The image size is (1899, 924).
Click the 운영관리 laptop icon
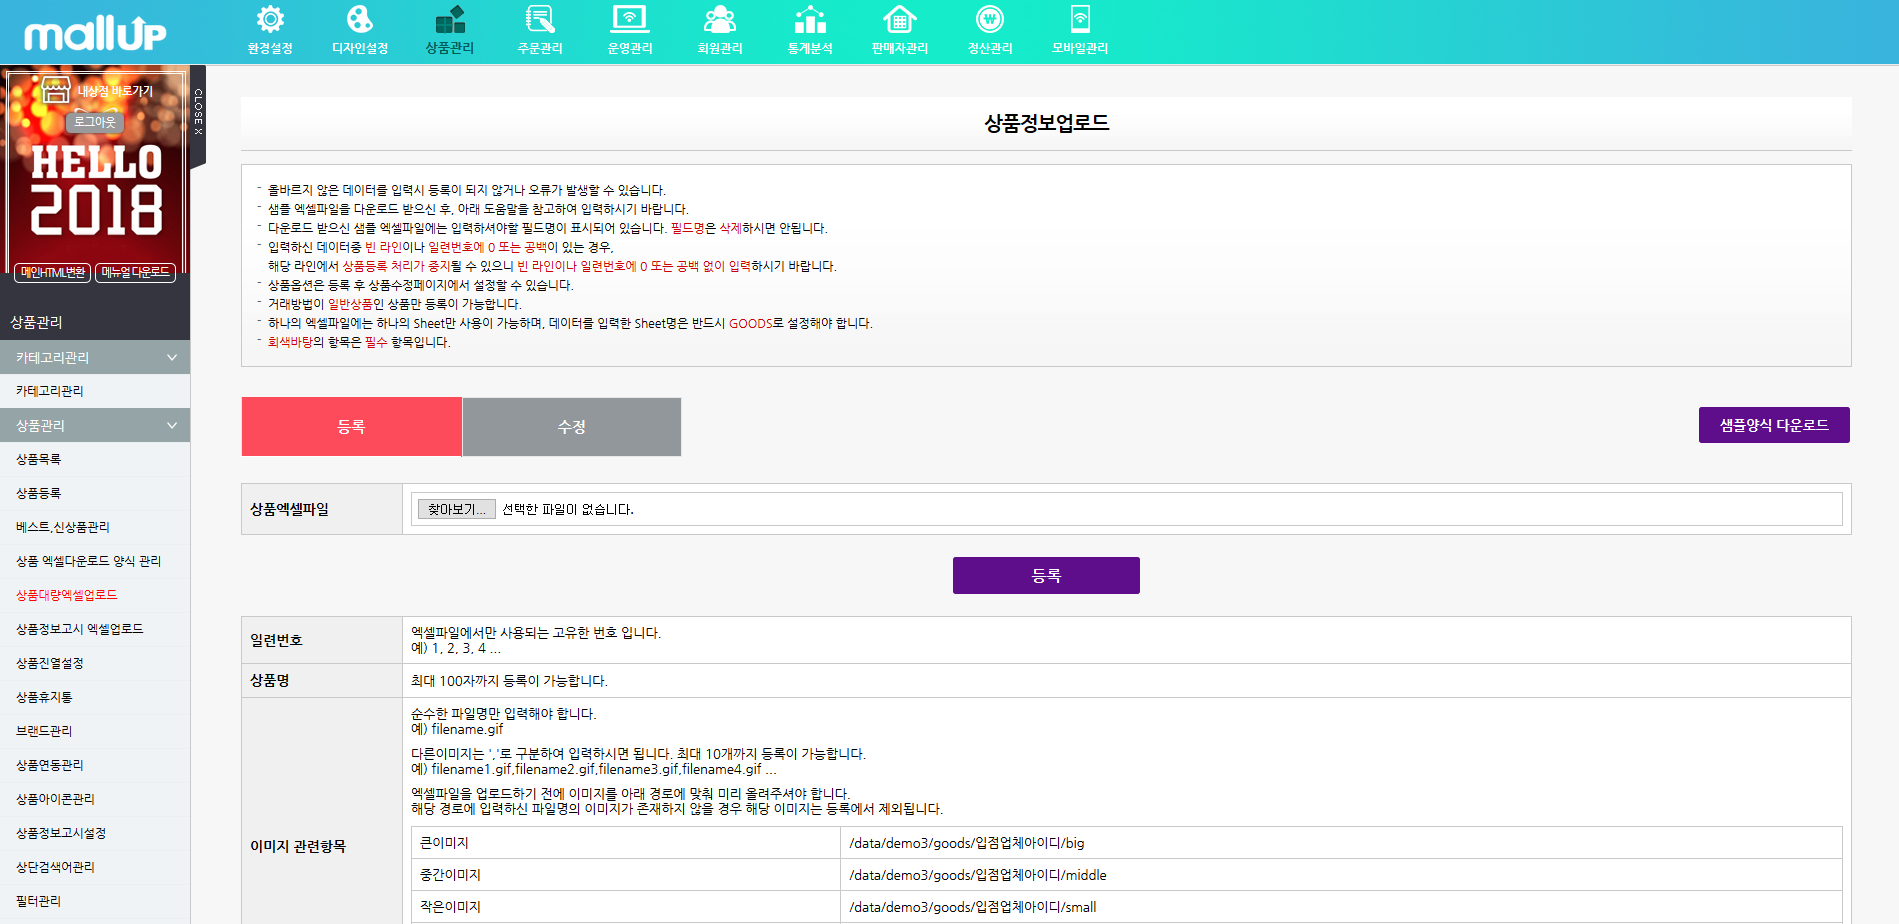point(630,20)
